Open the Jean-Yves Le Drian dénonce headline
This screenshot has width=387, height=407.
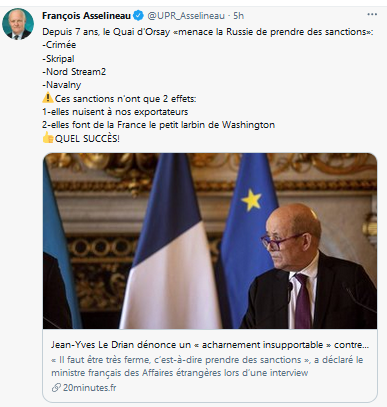tap(210, 345)
